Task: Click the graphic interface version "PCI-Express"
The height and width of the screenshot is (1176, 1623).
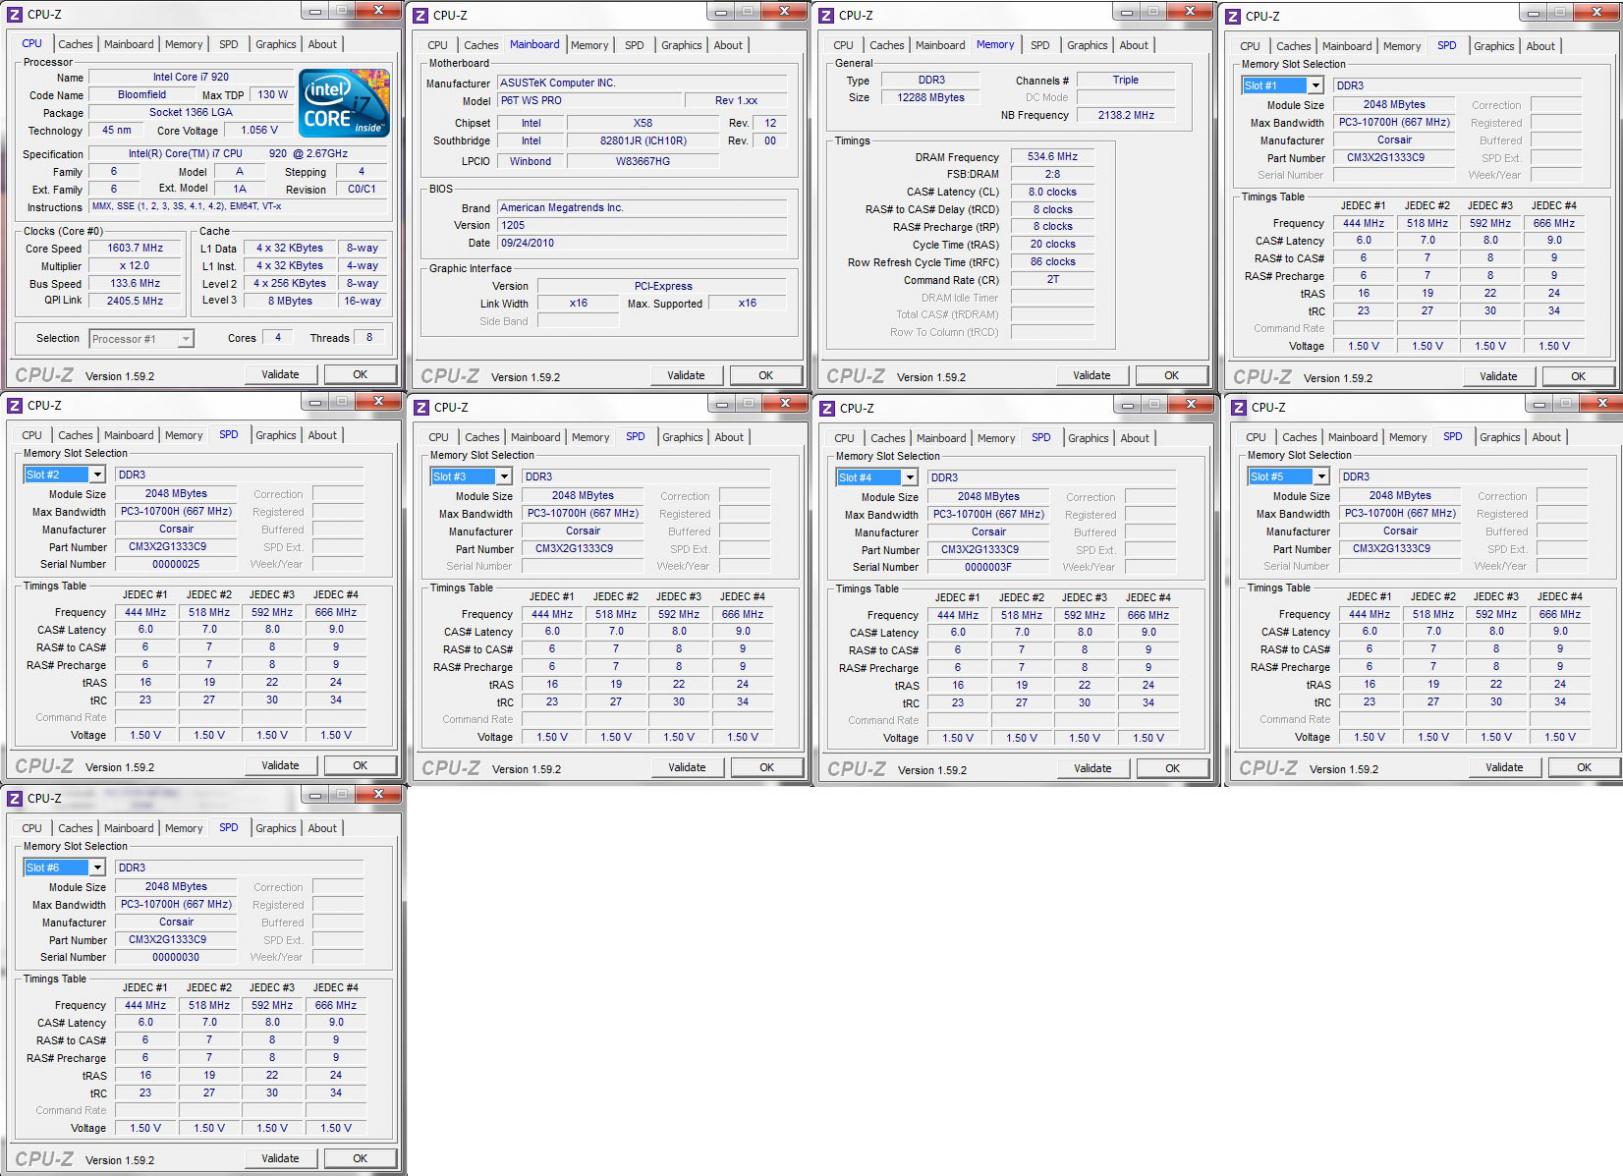Action: 663,287
